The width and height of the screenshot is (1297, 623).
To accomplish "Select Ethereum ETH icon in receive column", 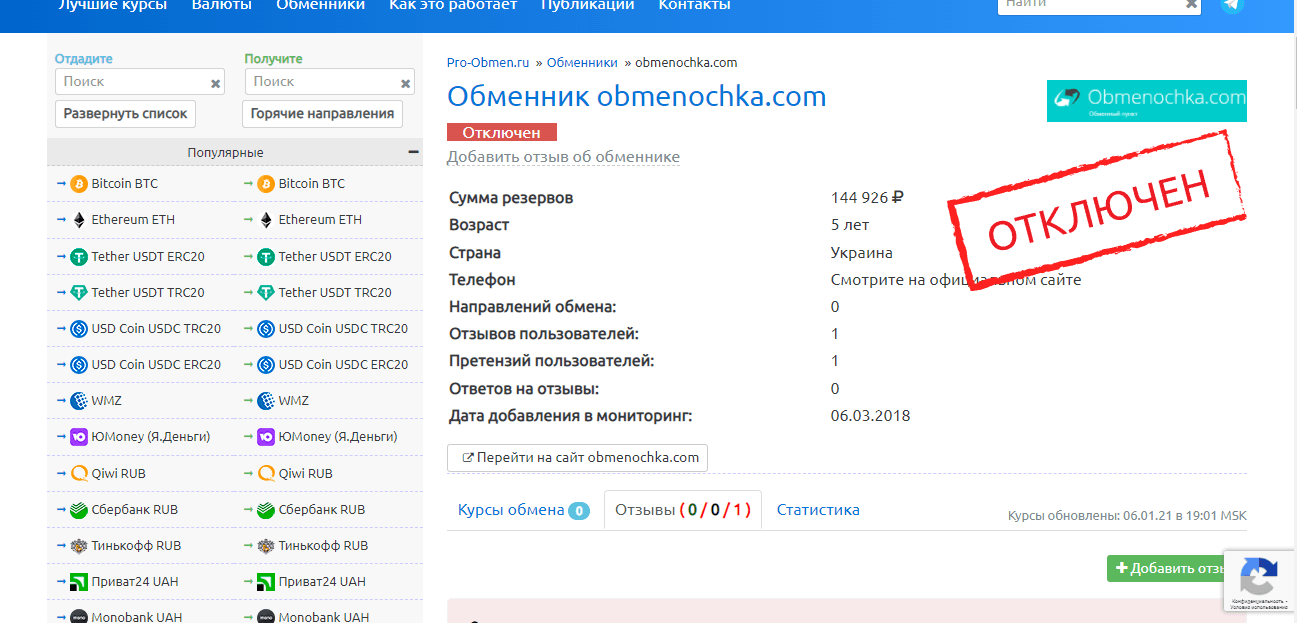I will pos(266,220).
